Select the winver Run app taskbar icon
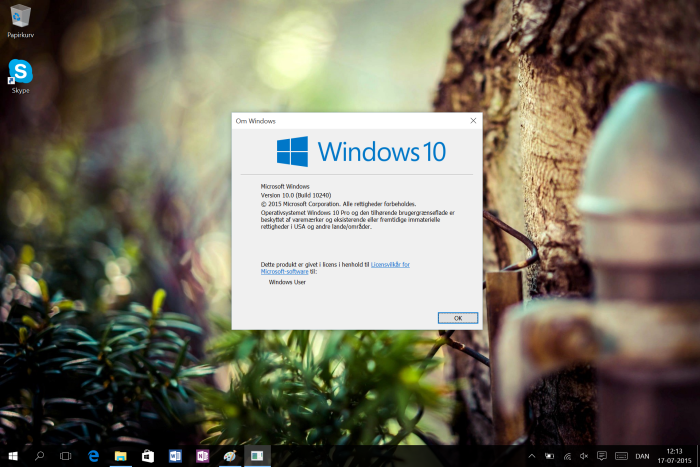Image resolution: width=700 pixels, height=467 pixels. [257, 456]
